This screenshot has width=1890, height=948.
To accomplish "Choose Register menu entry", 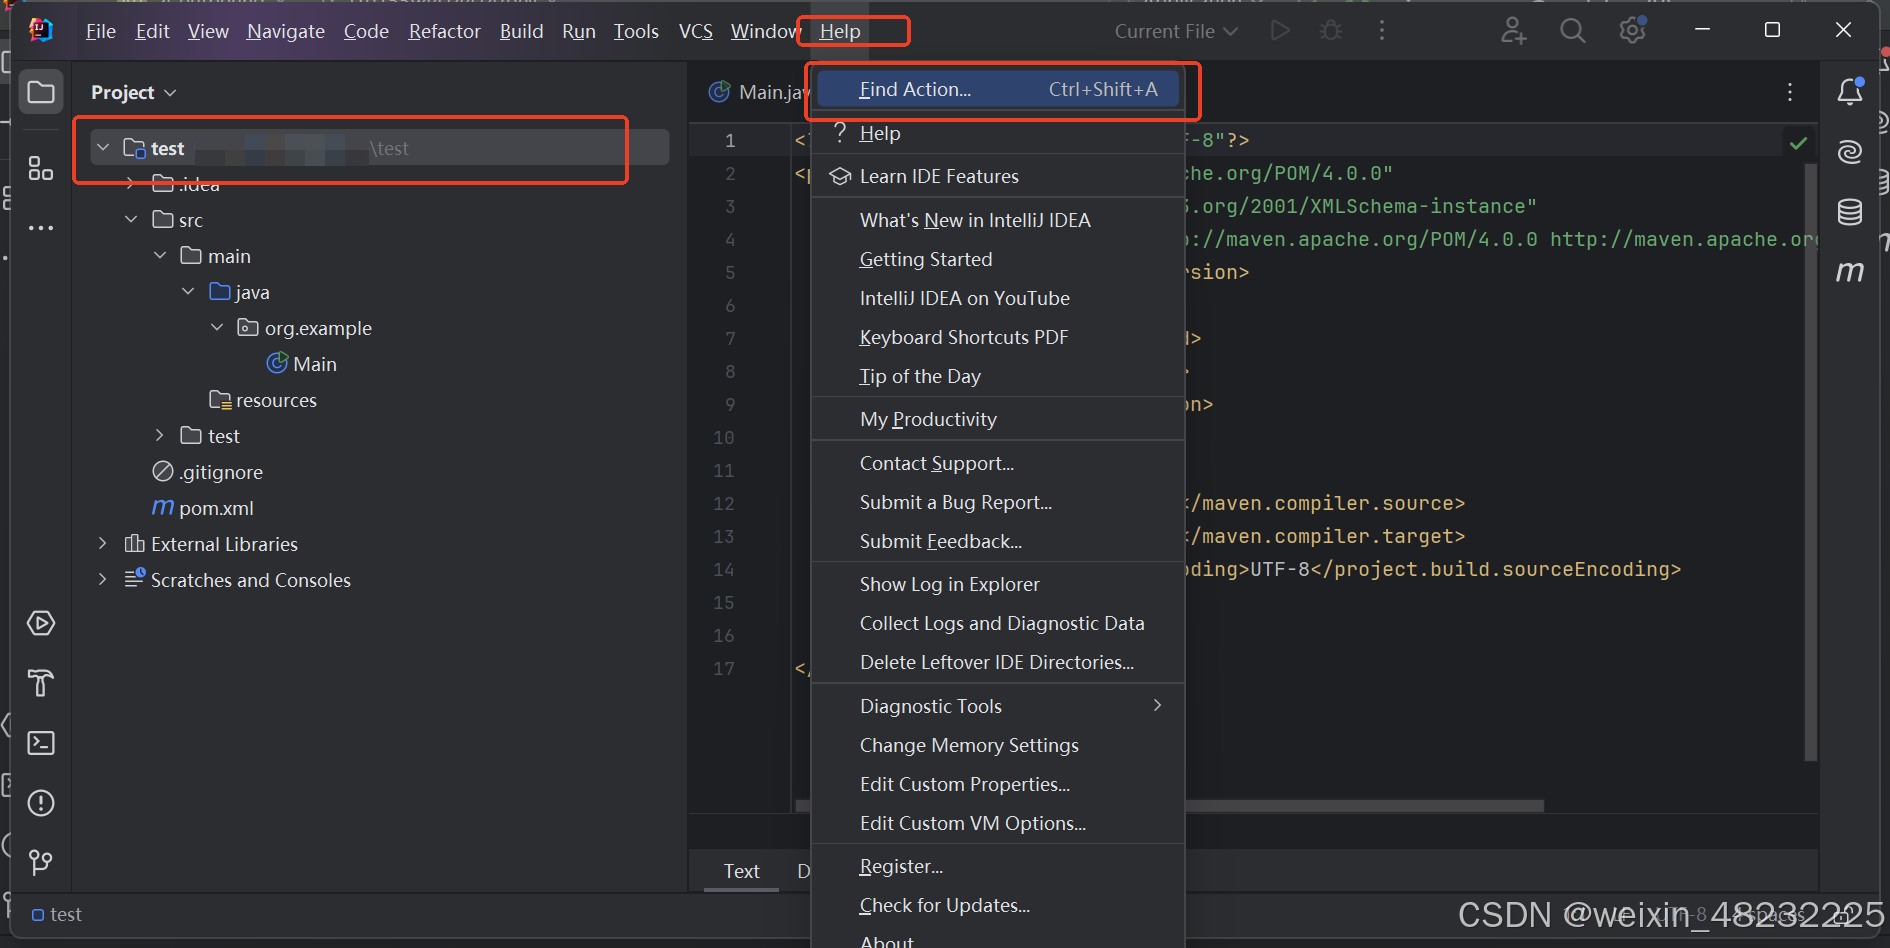I will pos(998,866).
